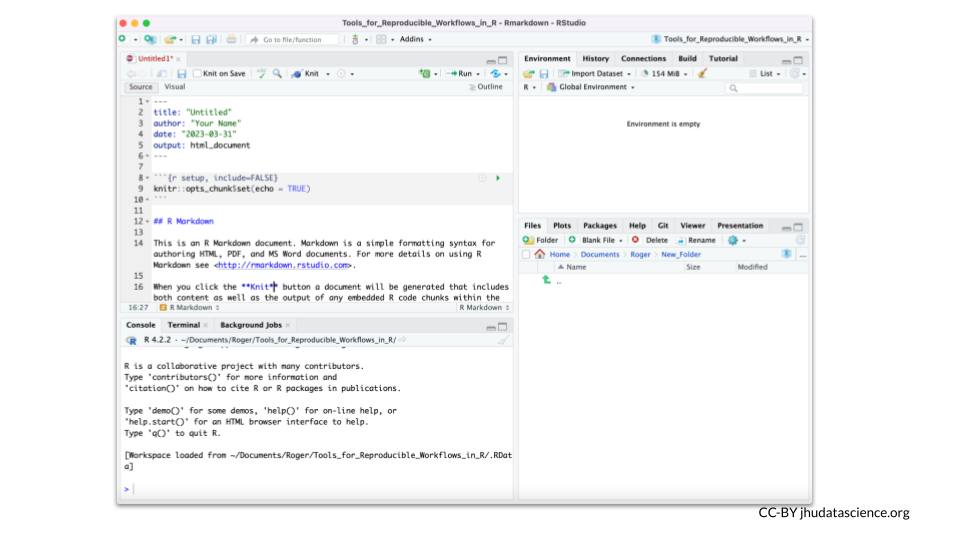This screenshot has width=960, height=540.
Task: Click the version control Git icon
Action: (x=355, y=39)
